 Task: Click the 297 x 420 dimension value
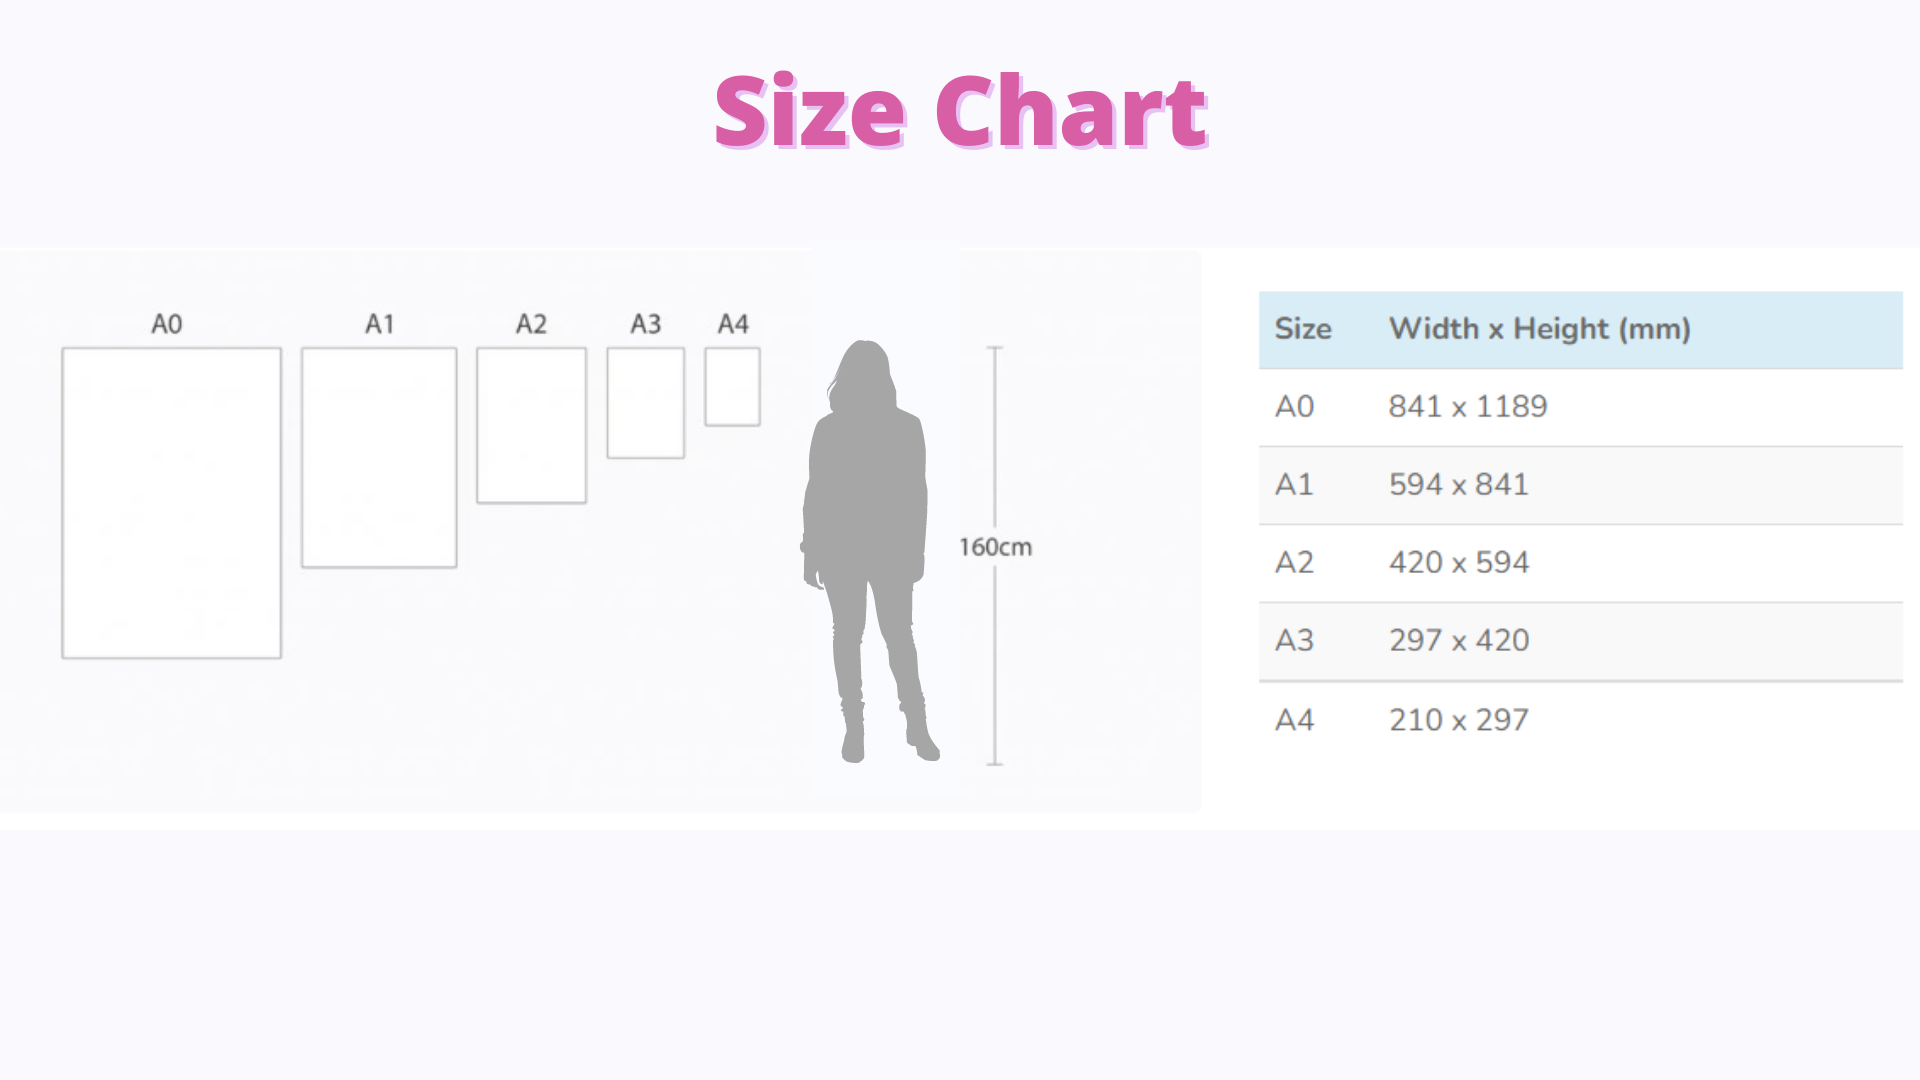pyautogui.click(x=1458, y=641)
